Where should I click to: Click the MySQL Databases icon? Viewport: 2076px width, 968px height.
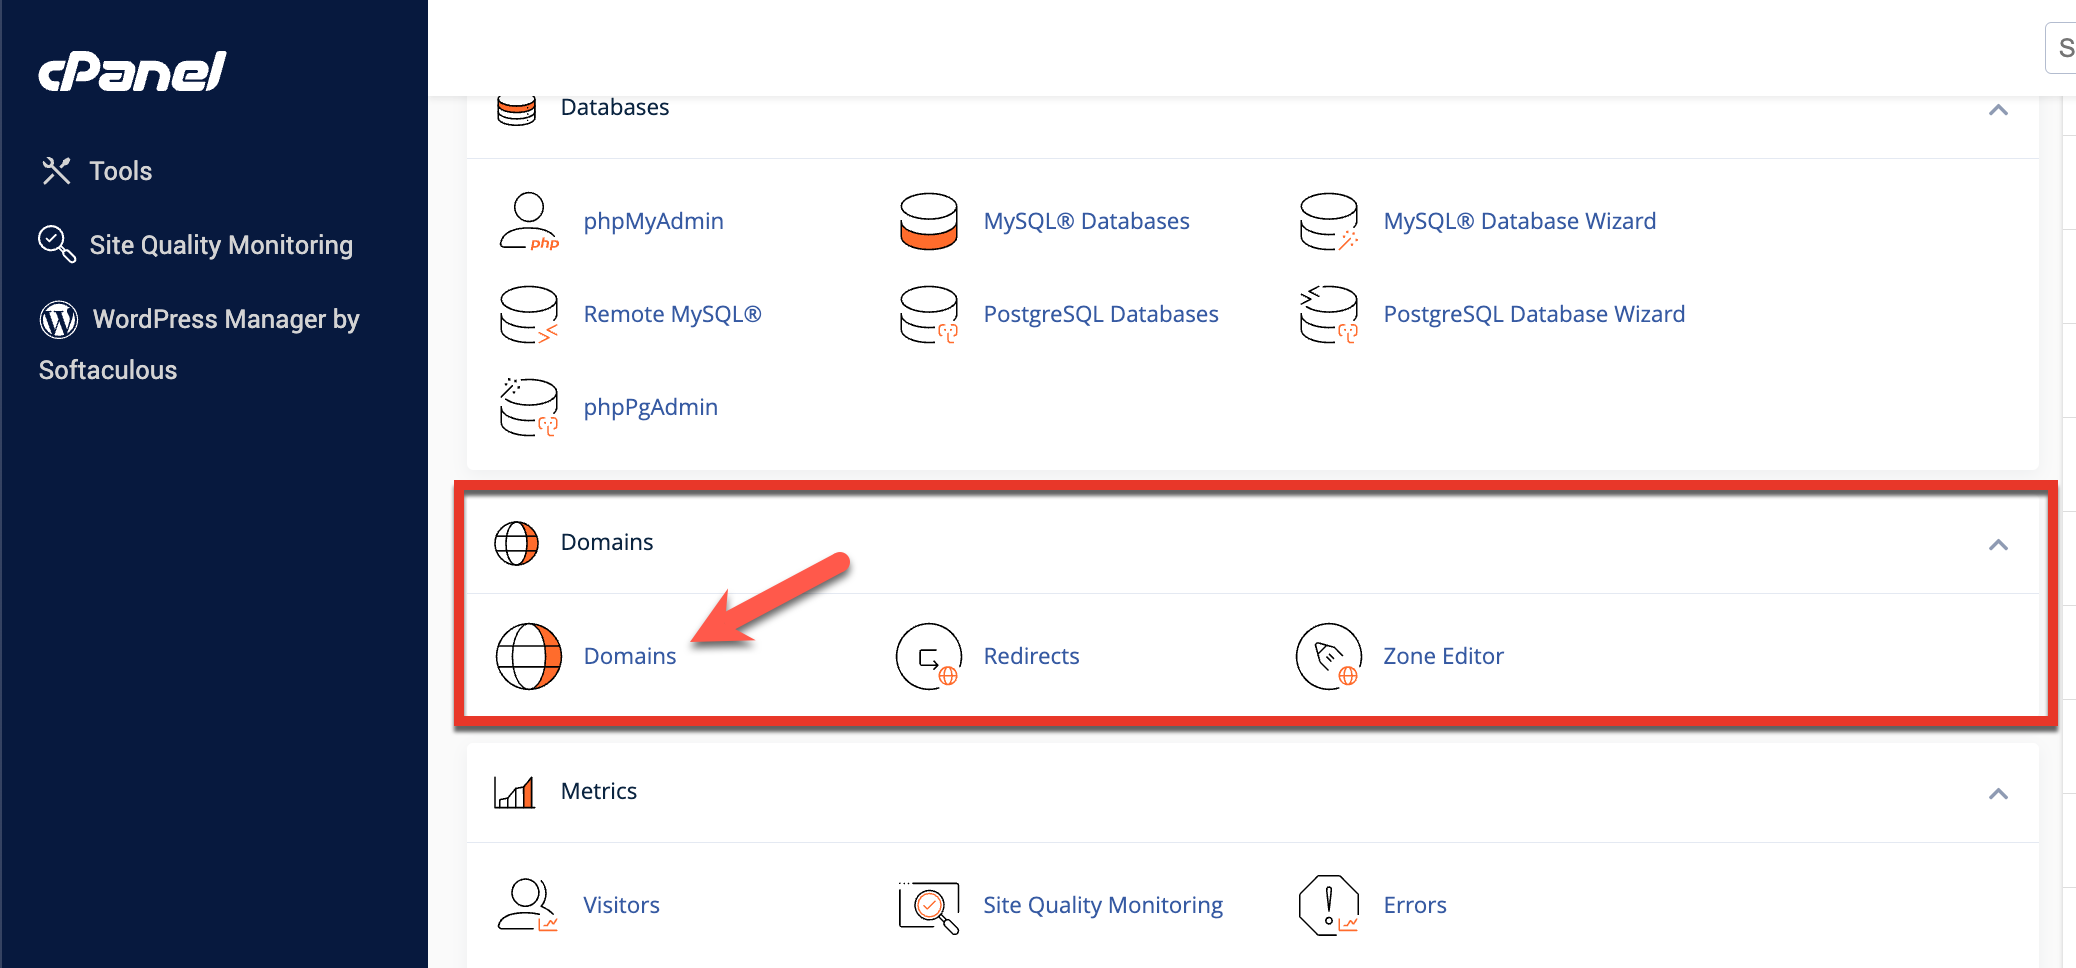point(929,221)
